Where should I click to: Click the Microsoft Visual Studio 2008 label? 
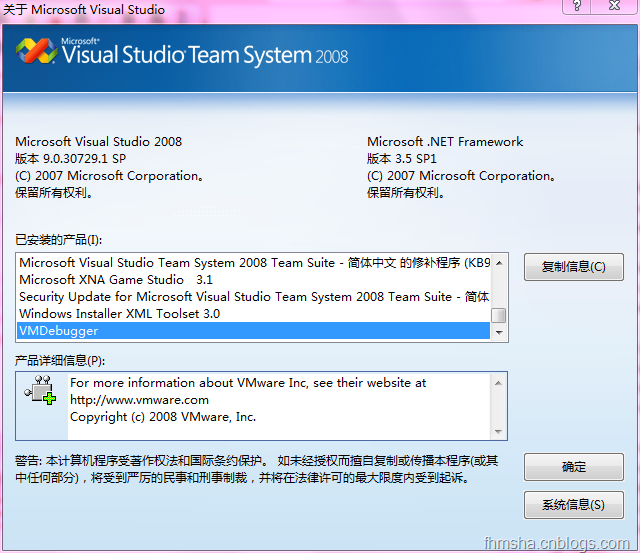click(x=98, y=142)
